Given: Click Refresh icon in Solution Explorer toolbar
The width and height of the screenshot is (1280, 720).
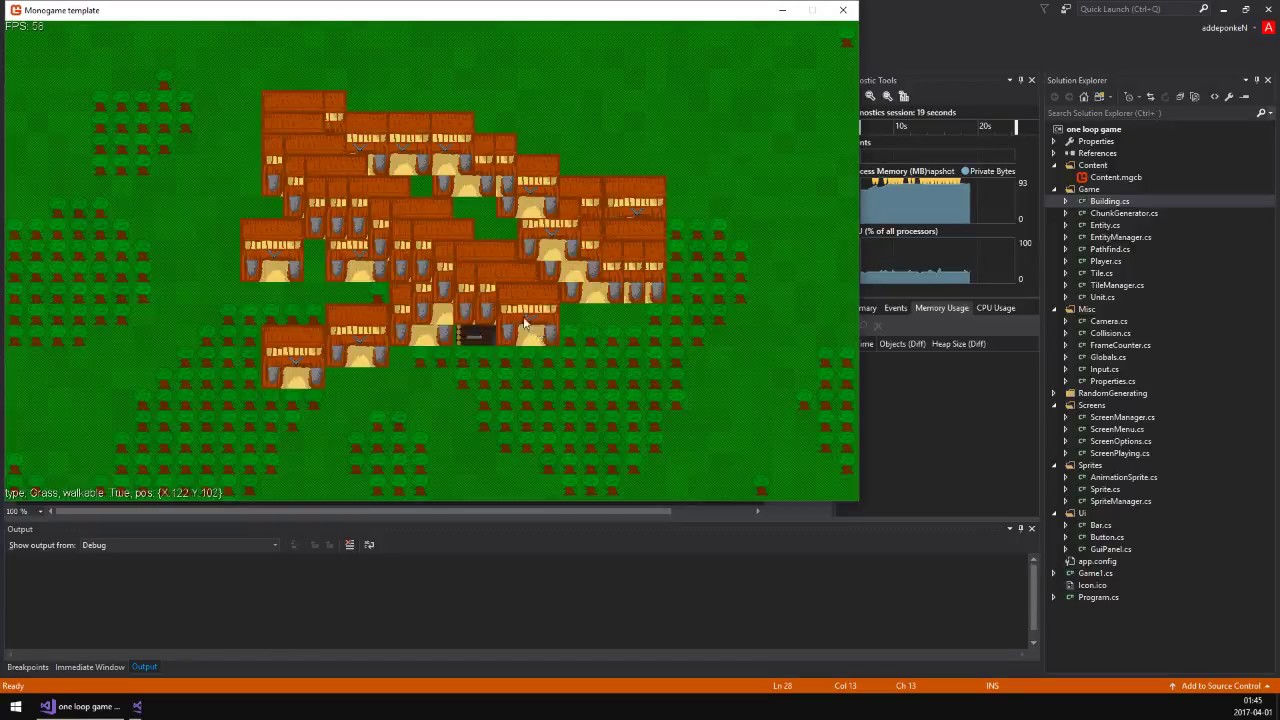Looking at the screenshot, I should coord(1165,97).
